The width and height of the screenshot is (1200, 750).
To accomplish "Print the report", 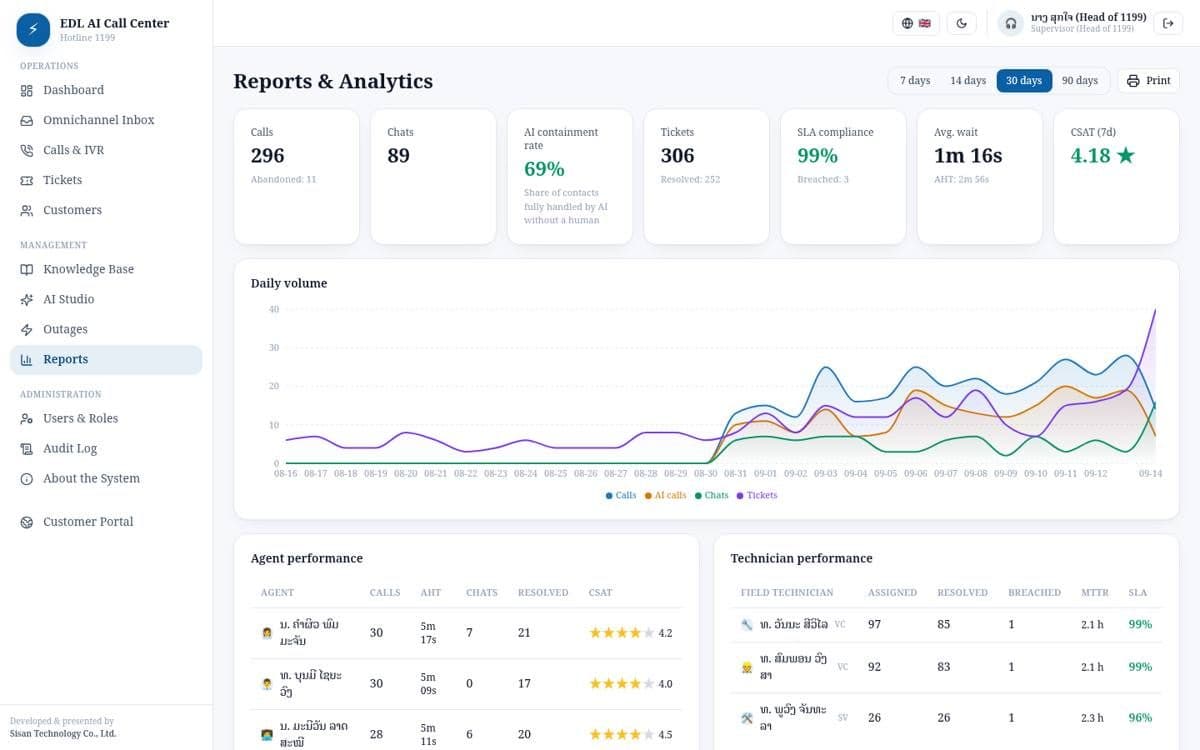I will [x=1148, y=80].
